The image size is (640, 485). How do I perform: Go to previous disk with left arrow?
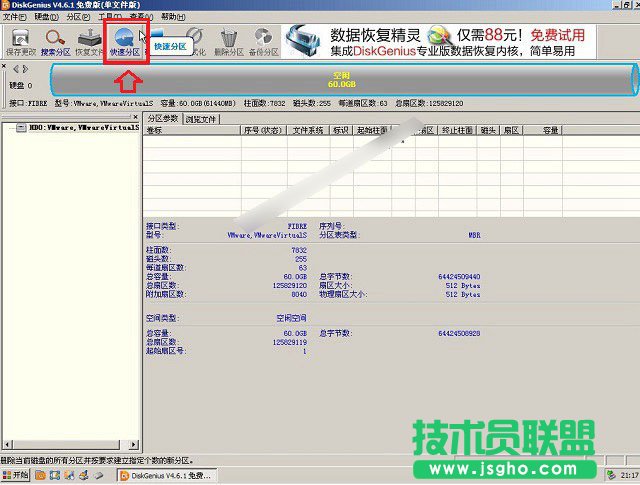point(16,69)
